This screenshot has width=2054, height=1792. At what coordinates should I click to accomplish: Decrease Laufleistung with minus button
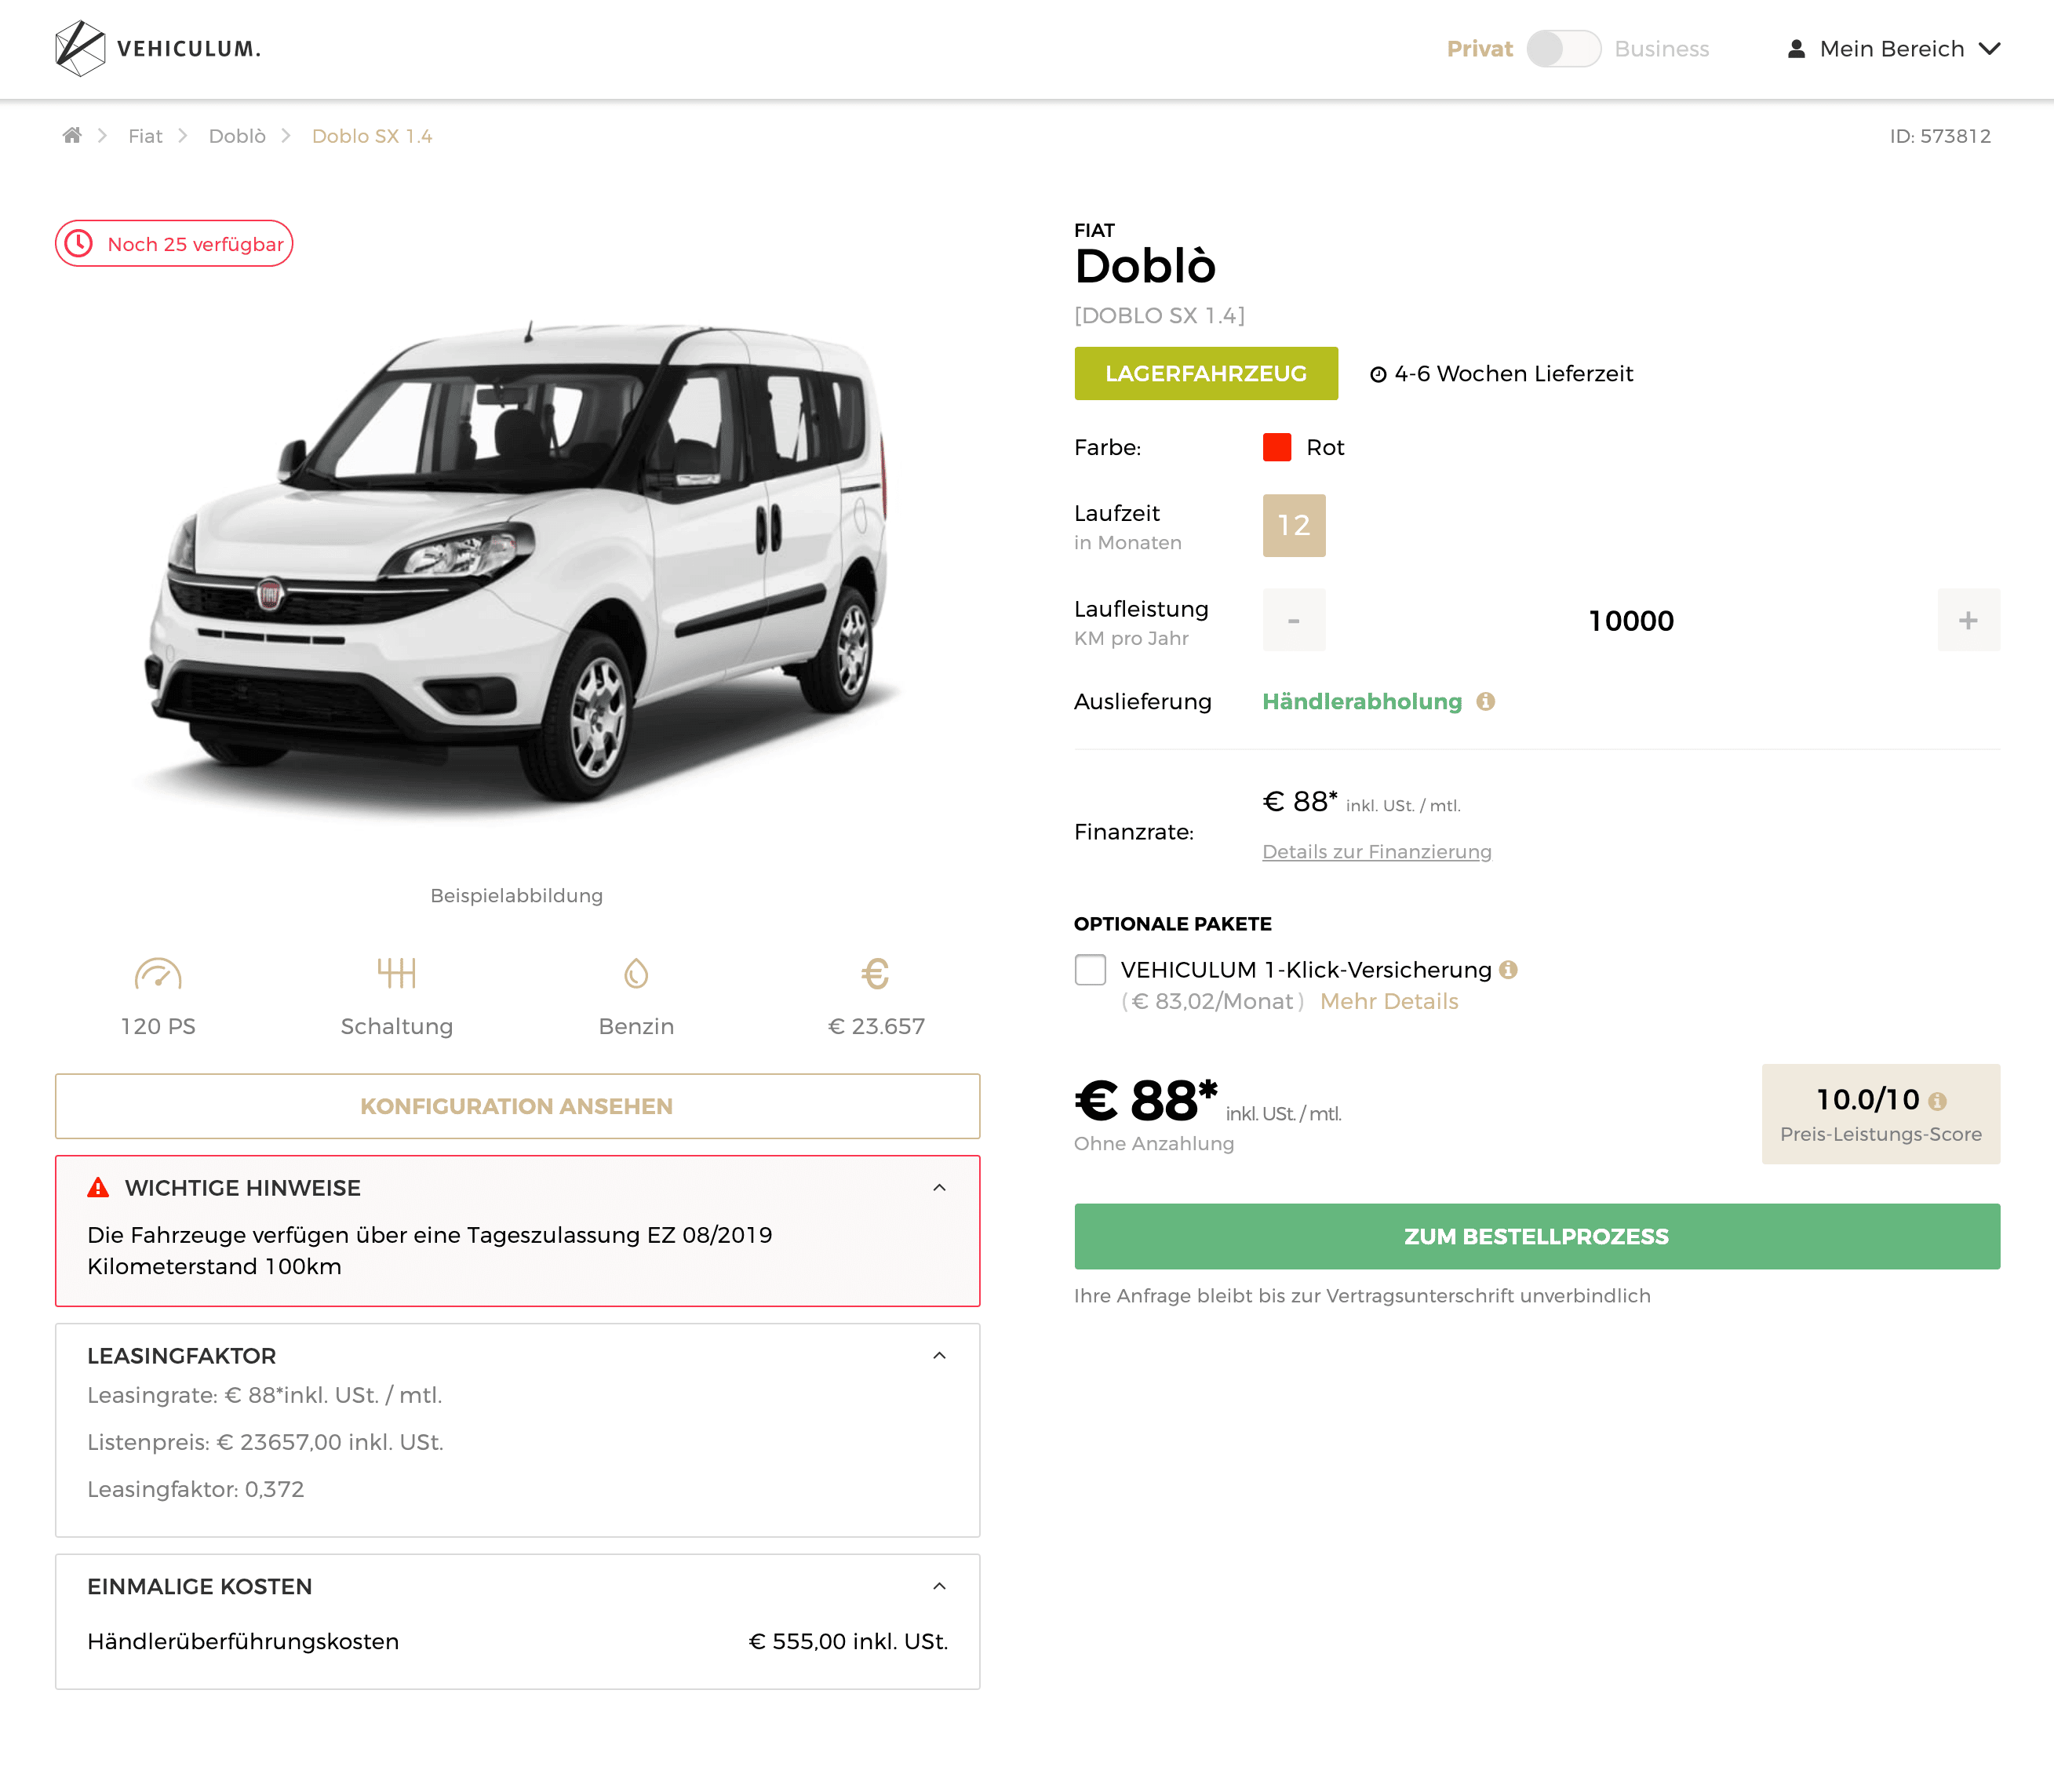point(1294,620)
